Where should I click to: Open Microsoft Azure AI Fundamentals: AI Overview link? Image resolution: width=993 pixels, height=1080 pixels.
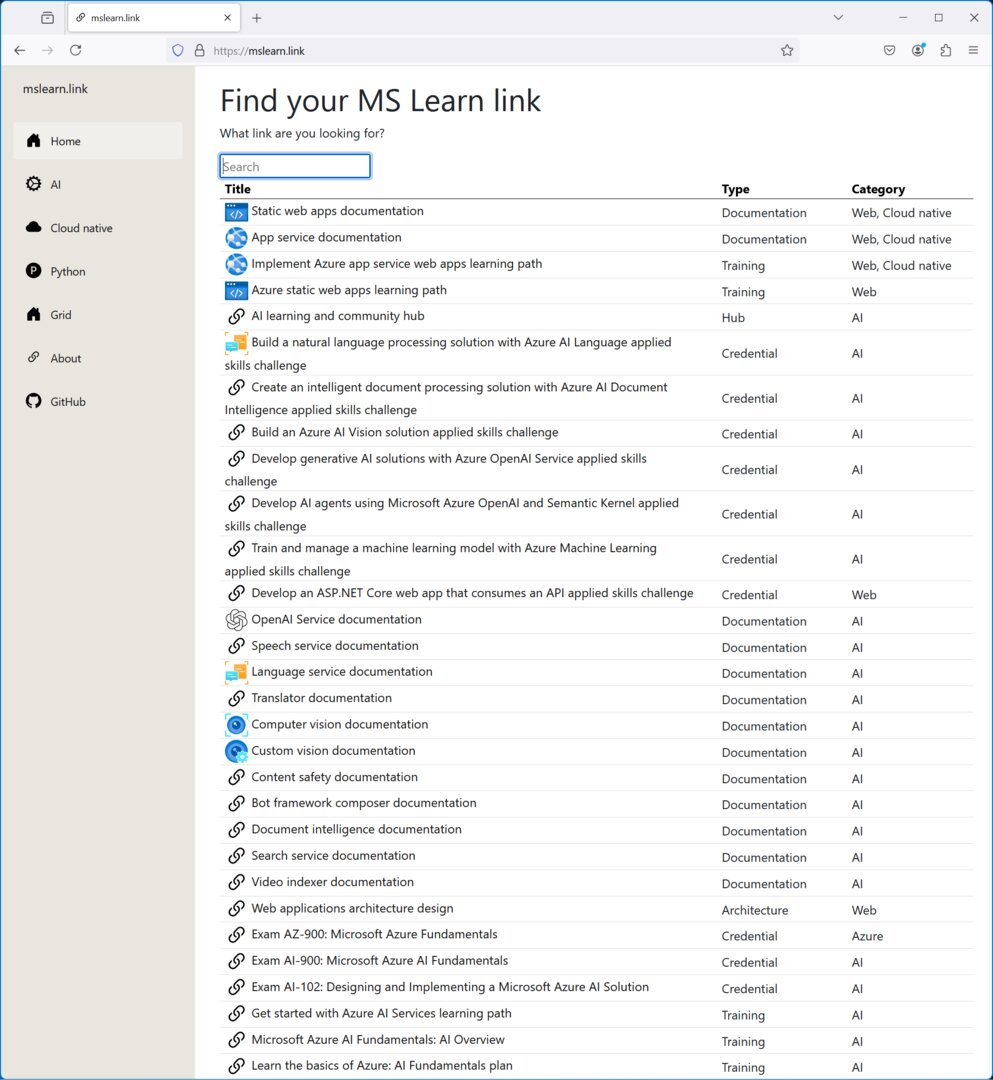(x=378, y=1039)
